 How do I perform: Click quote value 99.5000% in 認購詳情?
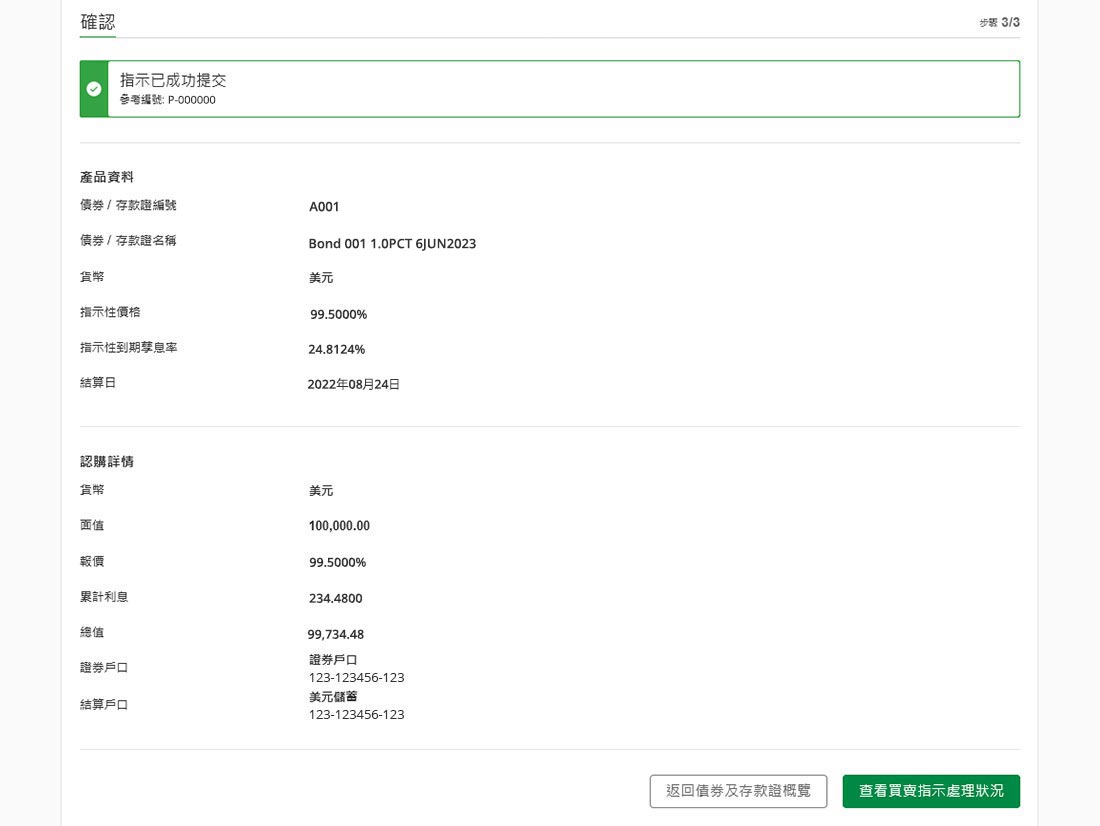click(x=337, y=562)
